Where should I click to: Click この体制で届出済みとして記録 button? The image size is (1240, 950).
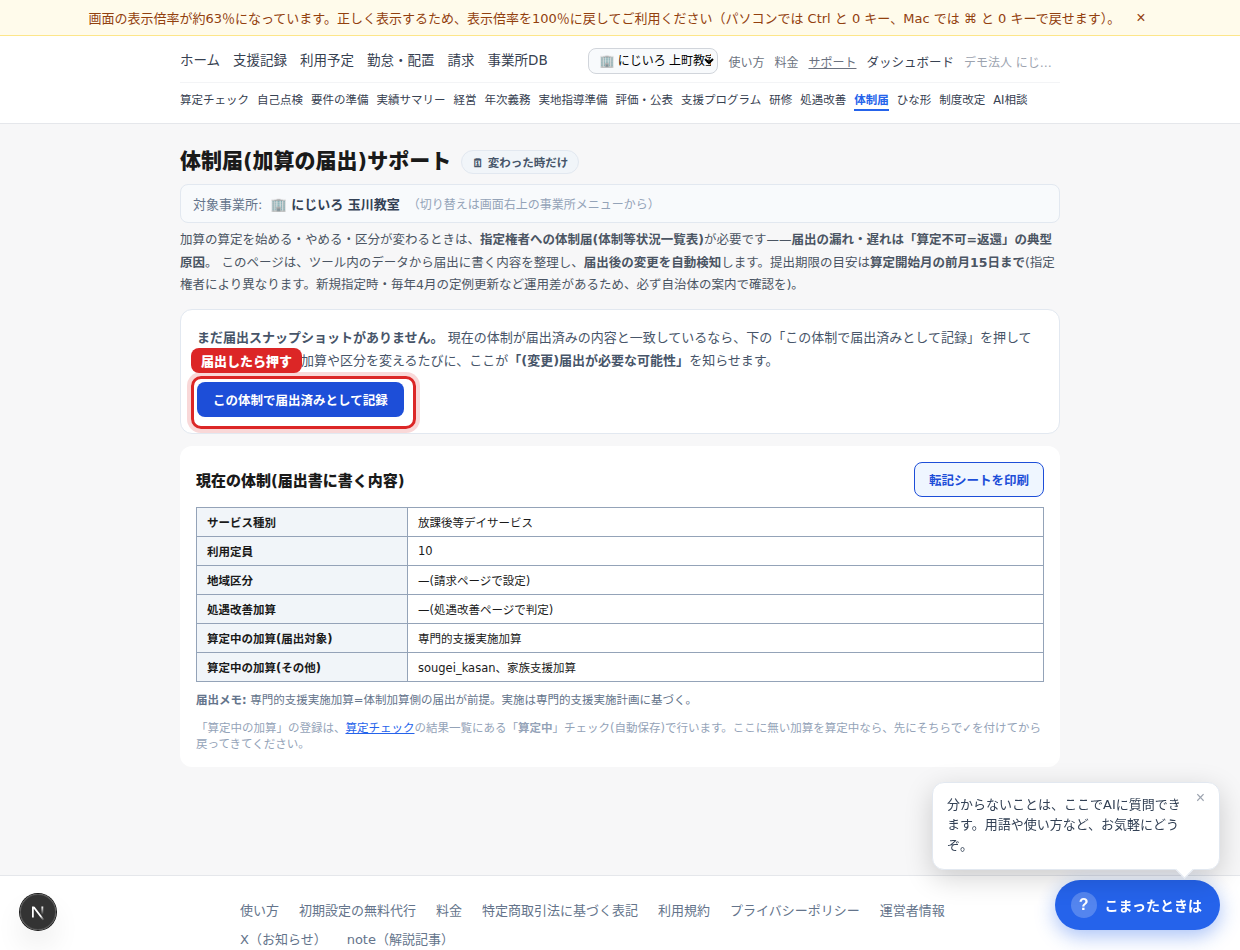[x=300, y=400]
